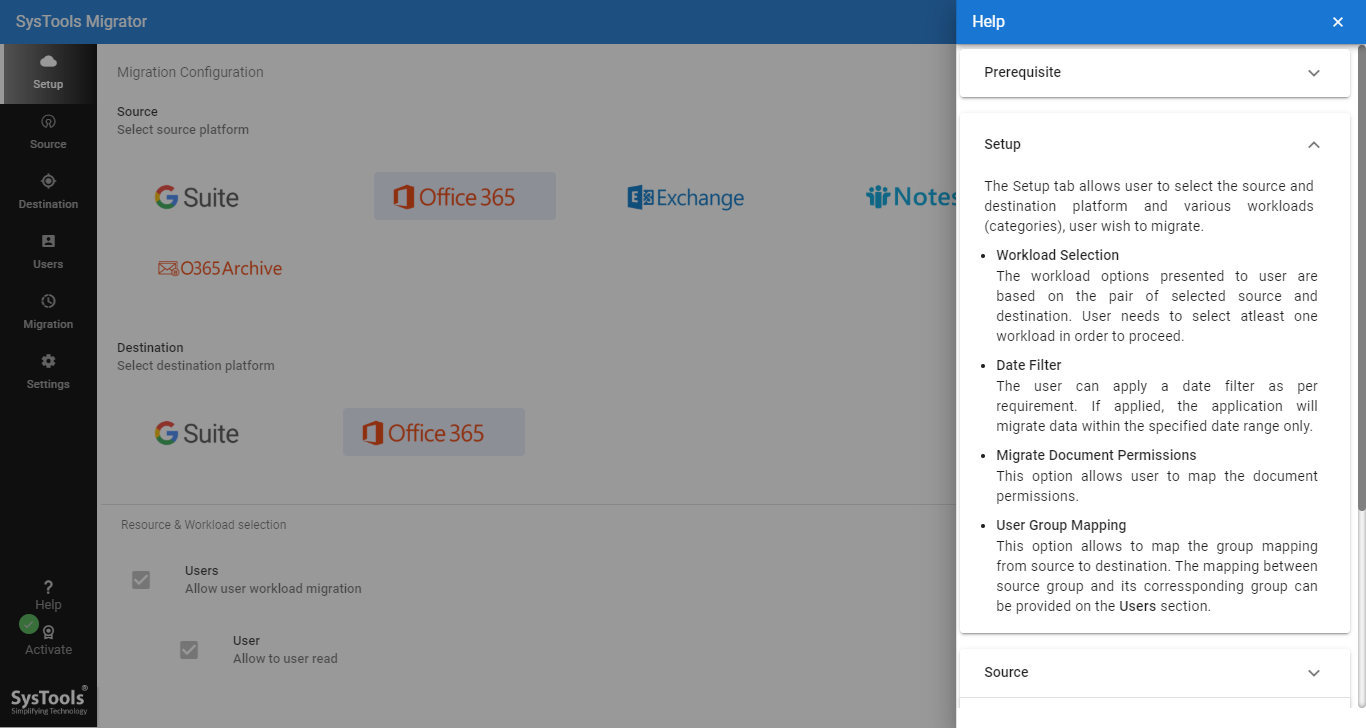Viewport: 1366px width, 728px height.
Task: Click the Date Filter help heading
Action: point(1028,365)
